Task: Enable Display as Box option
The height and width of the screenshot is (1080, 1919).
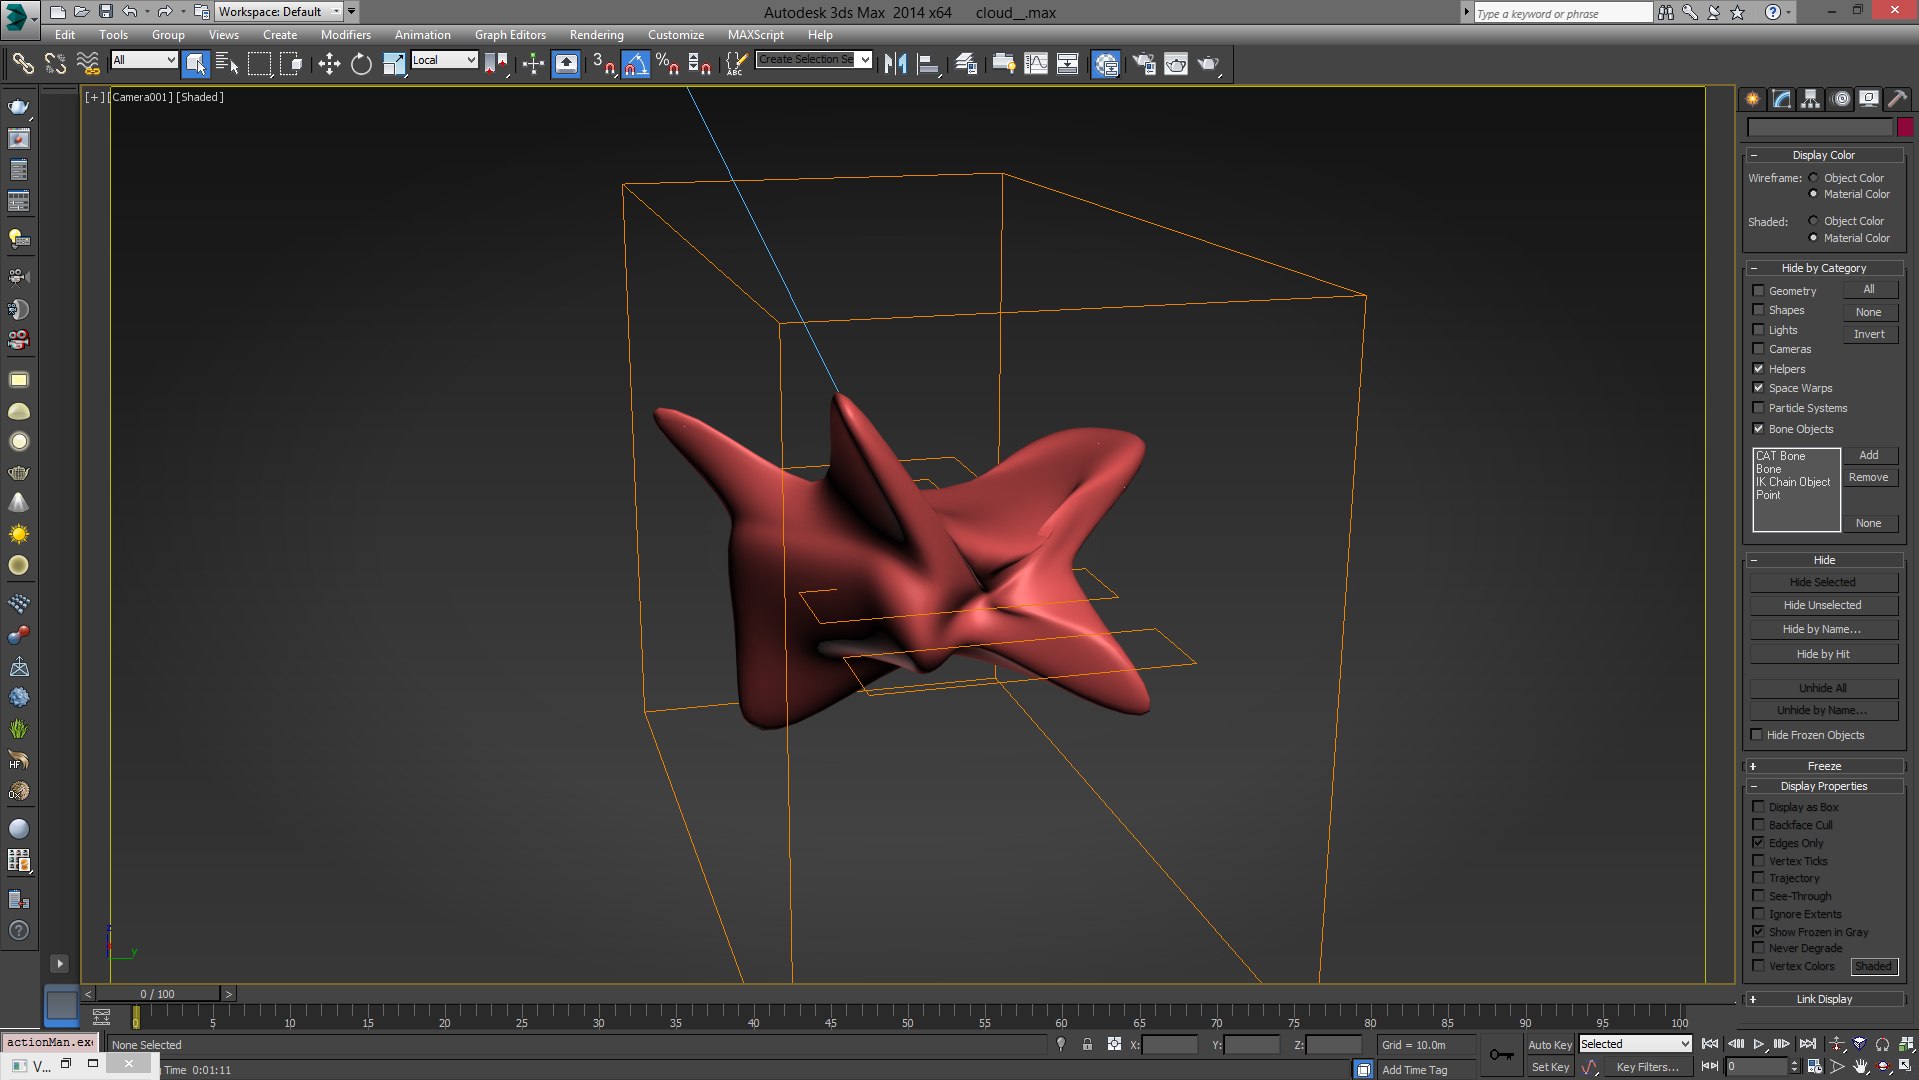Action: click(x=1758, y=807)
